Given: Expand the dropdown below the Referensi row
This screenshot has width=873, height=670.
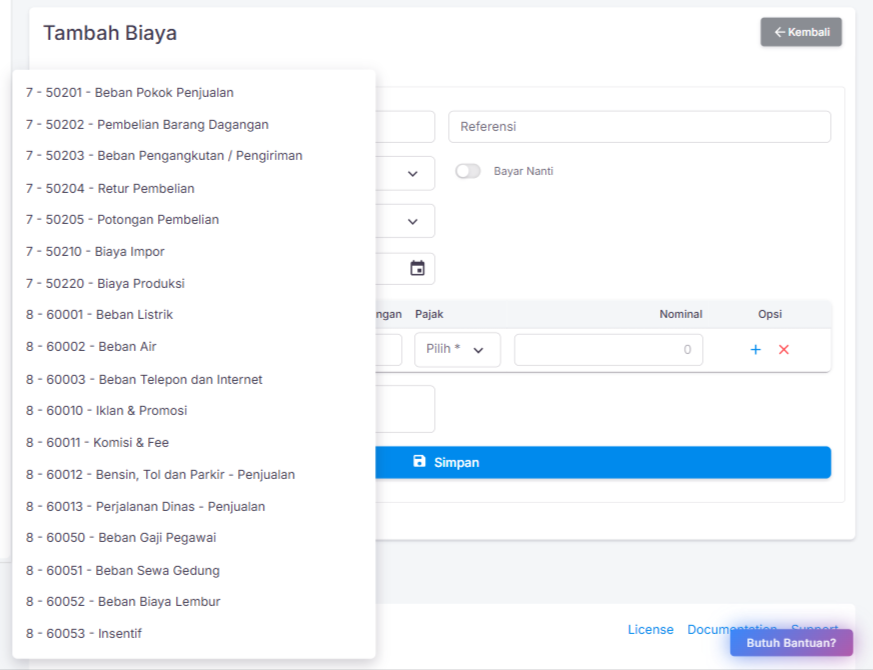Looking at the screenshot, I should pos(412,173).
